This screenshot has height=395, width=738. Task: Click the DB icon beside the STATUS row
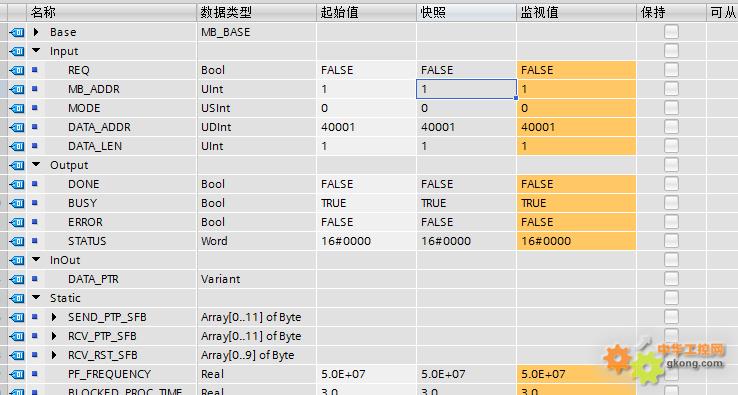17,242
